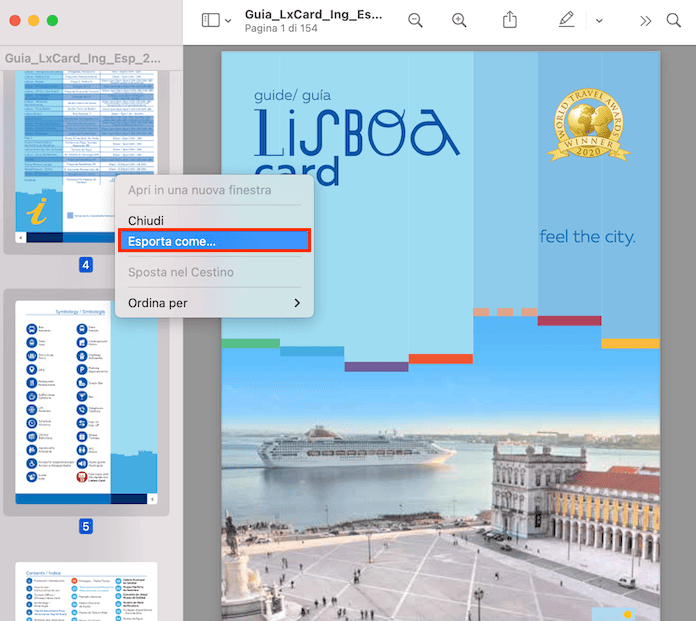Click the 'feel the city.' text on page
Viewport: 696px width, 621px height.
tap(587, 237)
